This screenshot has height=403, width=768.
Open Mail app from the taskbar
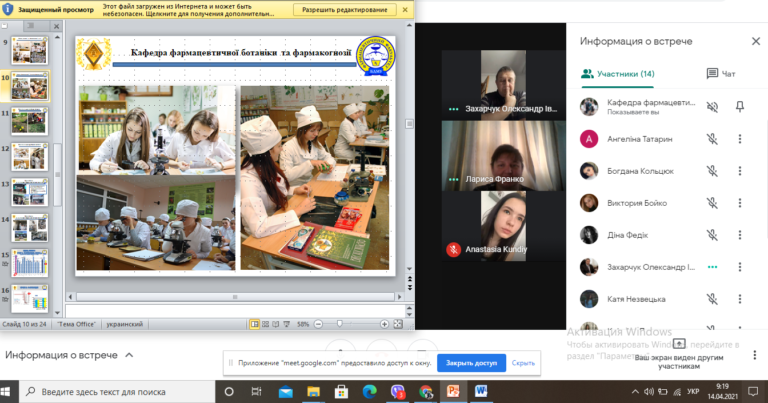tap(285, 392)
